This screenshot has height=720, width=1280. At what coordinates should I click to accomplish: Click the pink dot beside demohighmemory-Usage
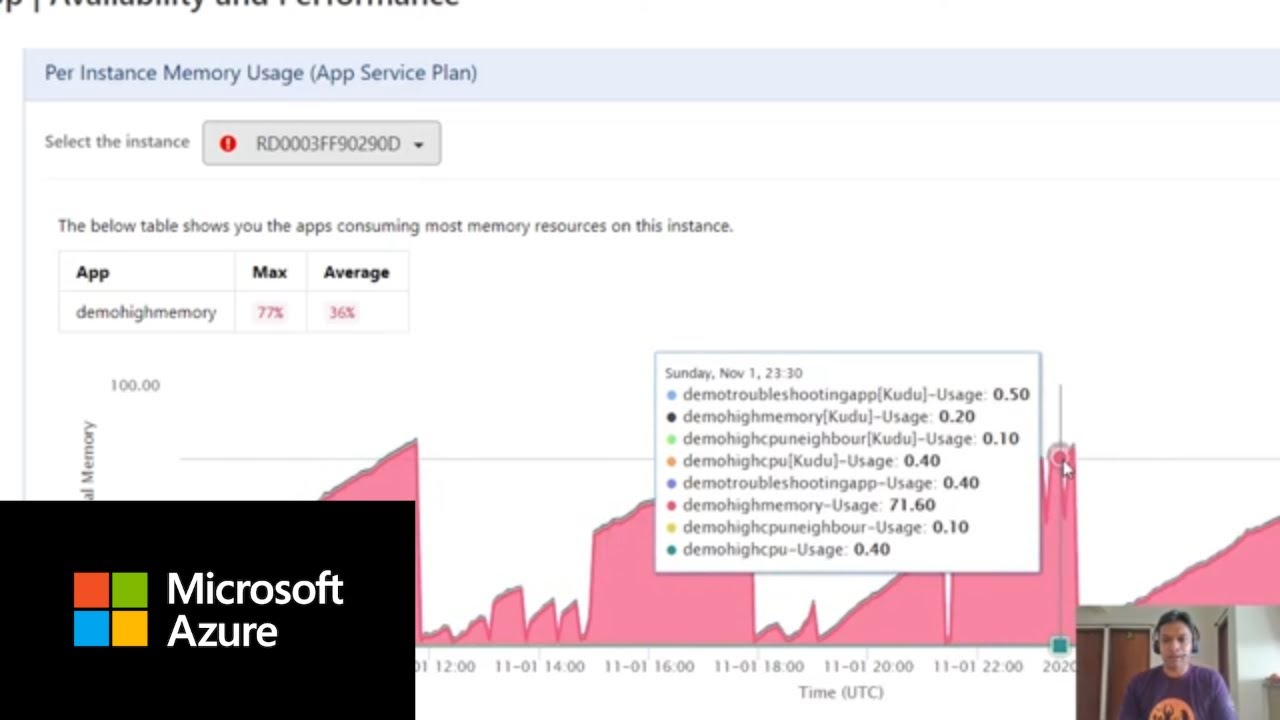click(671, 505)
